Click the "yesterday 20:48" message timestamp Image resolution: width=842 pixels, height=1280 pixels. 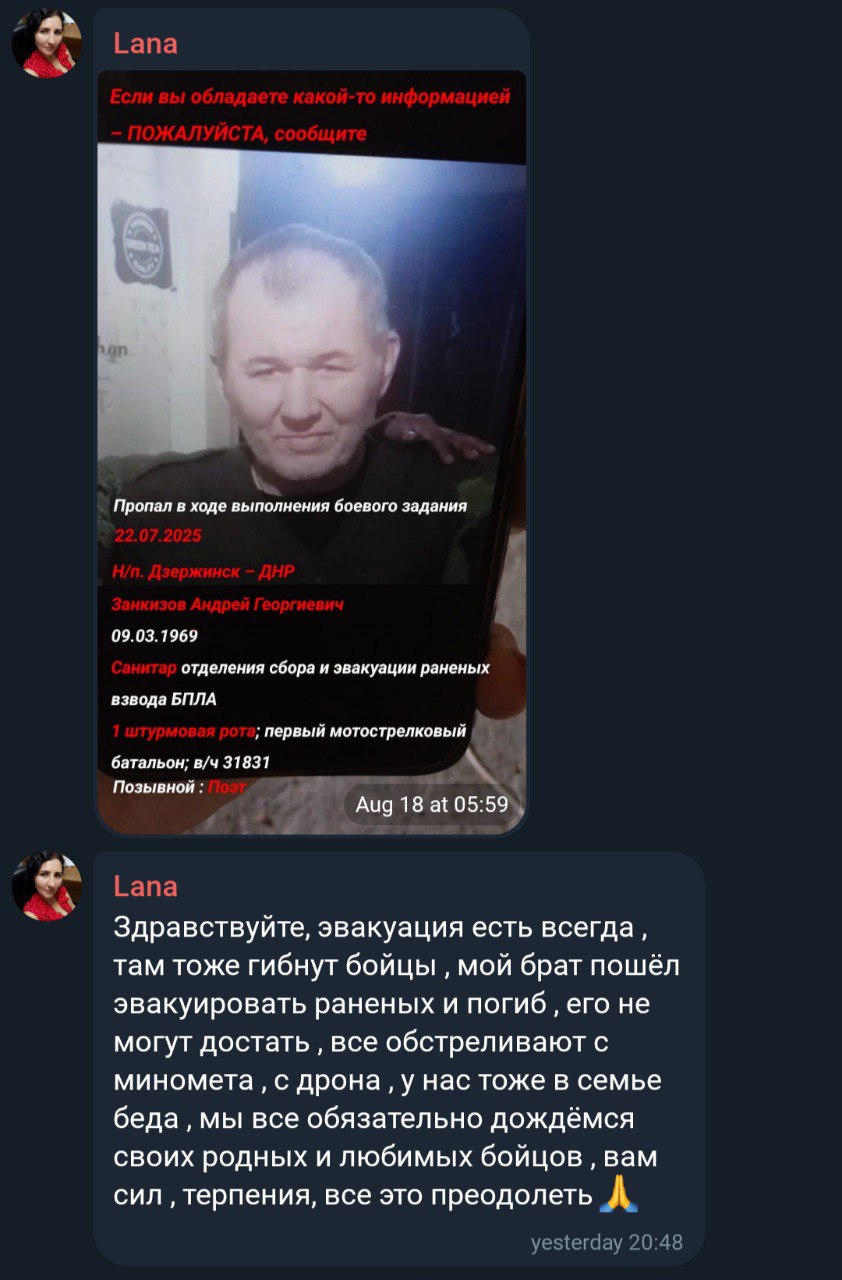[606, 1243]
